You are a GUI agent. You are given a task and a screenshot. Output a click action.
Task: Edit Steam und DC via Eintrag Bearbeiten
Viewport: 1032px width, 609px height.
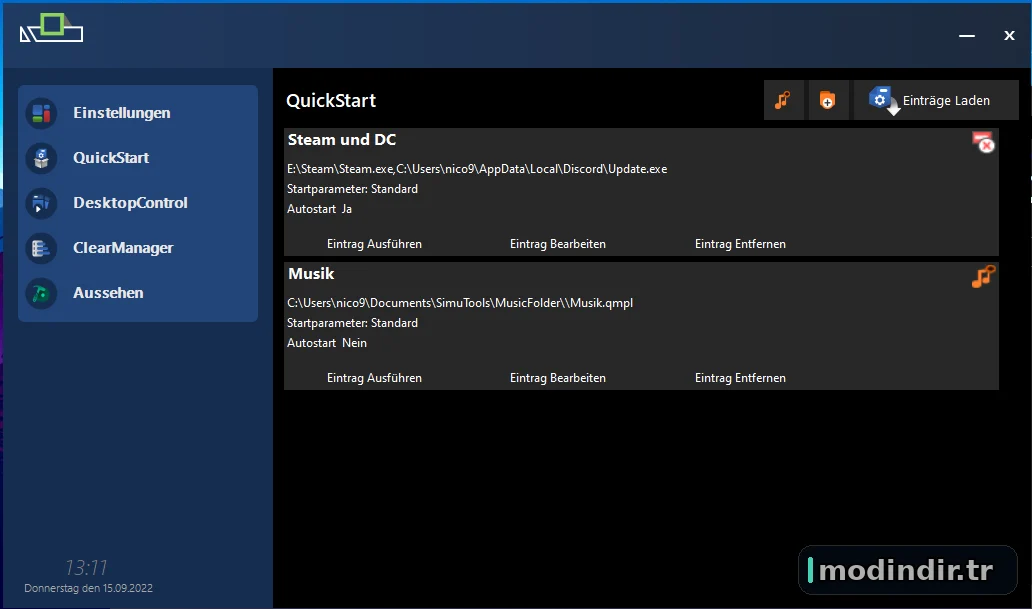tap(557, 244)
